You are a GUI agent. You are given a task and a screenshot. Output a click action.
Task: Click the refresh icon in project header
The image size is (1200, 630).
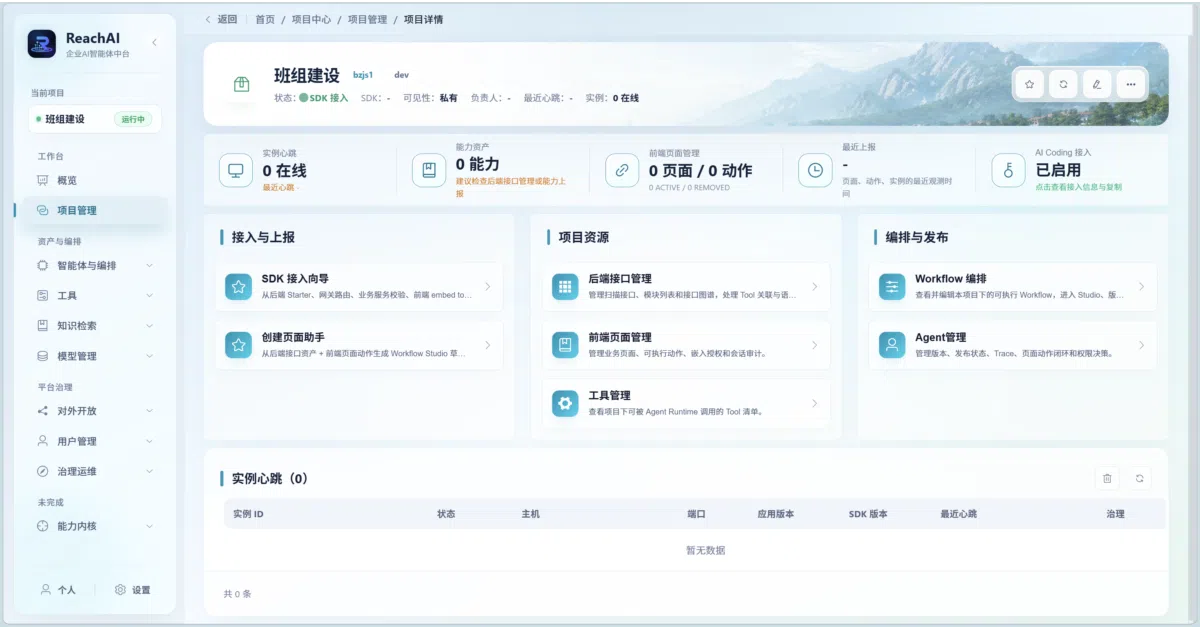(1063, 84)
